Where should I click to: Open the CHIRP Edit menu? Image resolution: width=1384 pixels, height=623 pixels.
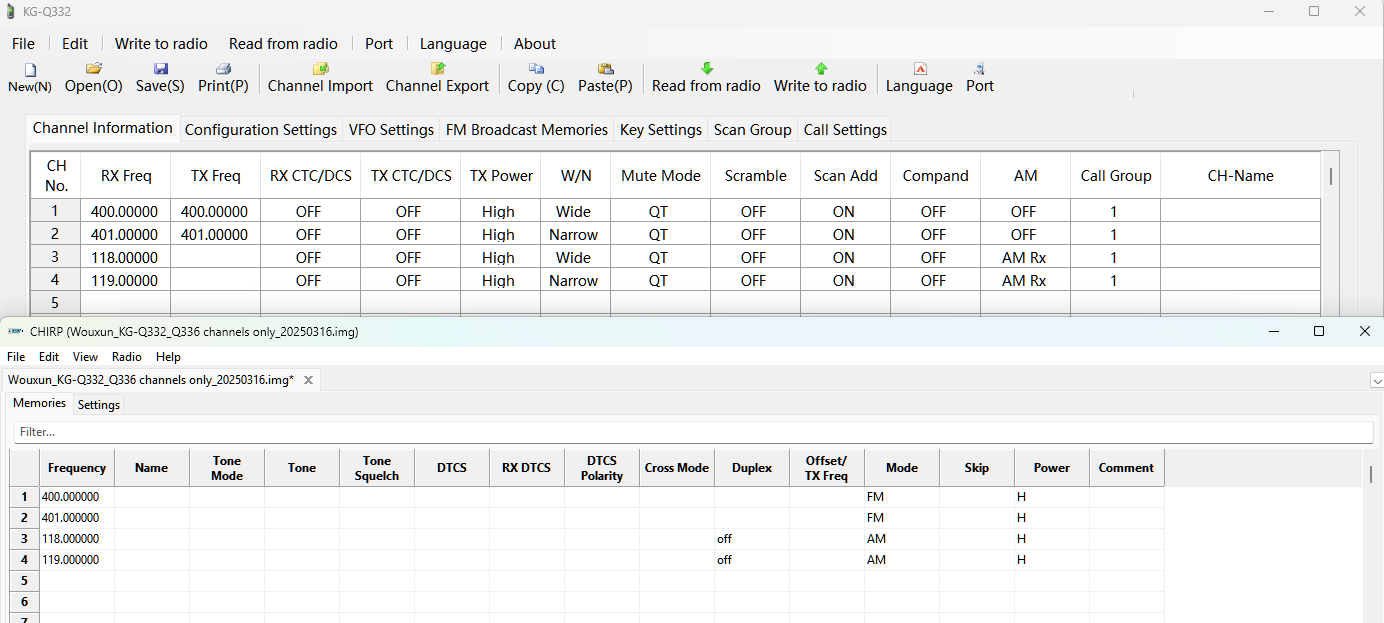click(x=49, y=357)
